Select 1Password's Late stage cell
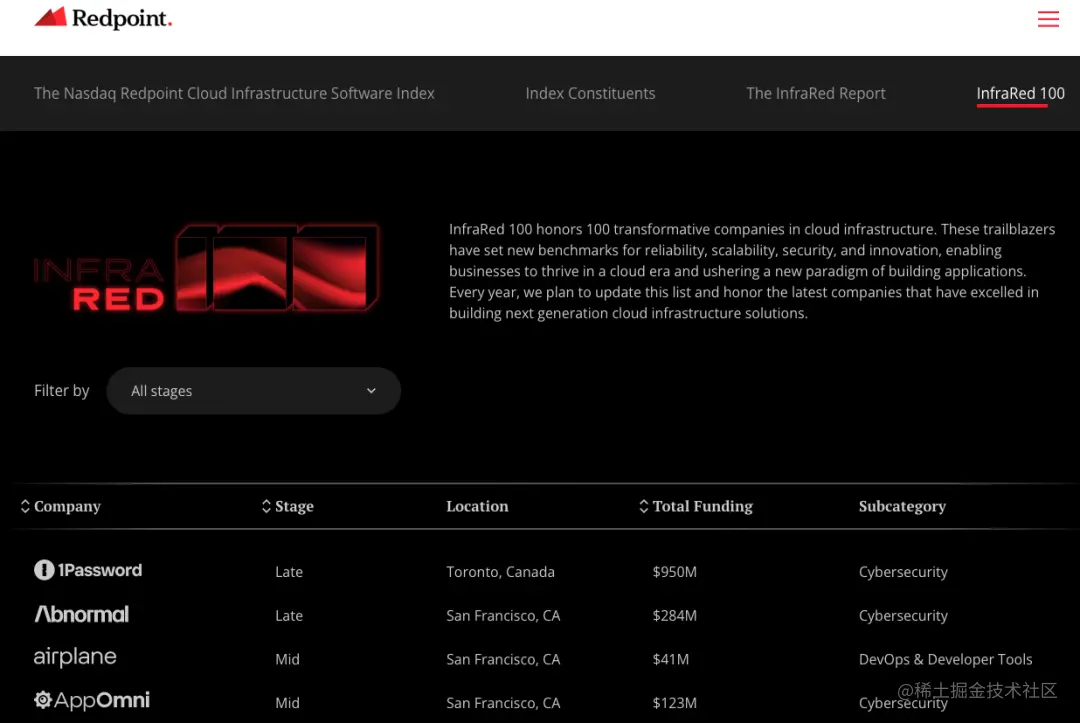 point(289,572)
